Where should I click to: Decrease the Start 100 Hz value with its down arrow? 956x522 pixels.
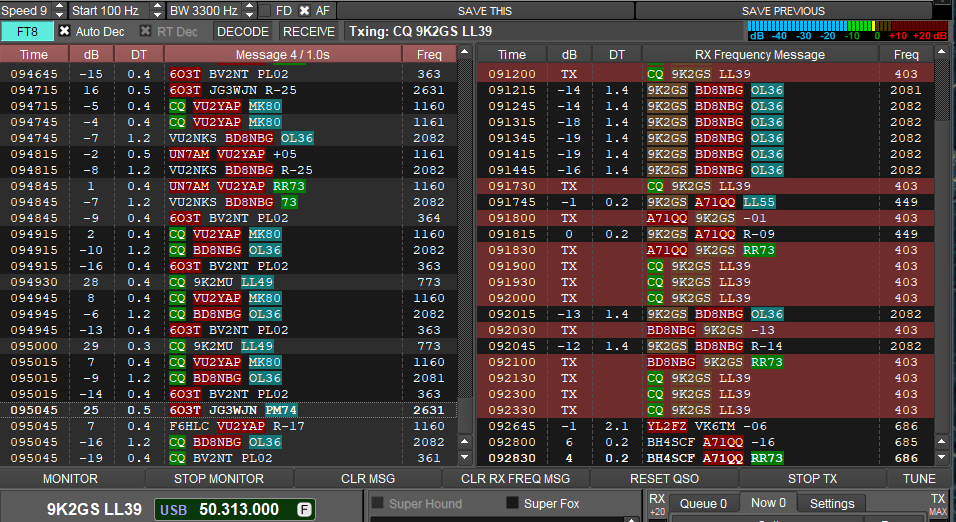pos(157,15)
